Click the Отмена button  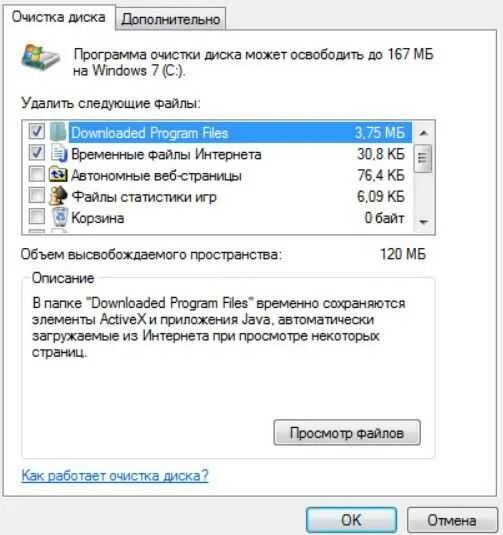coord(452,520)
